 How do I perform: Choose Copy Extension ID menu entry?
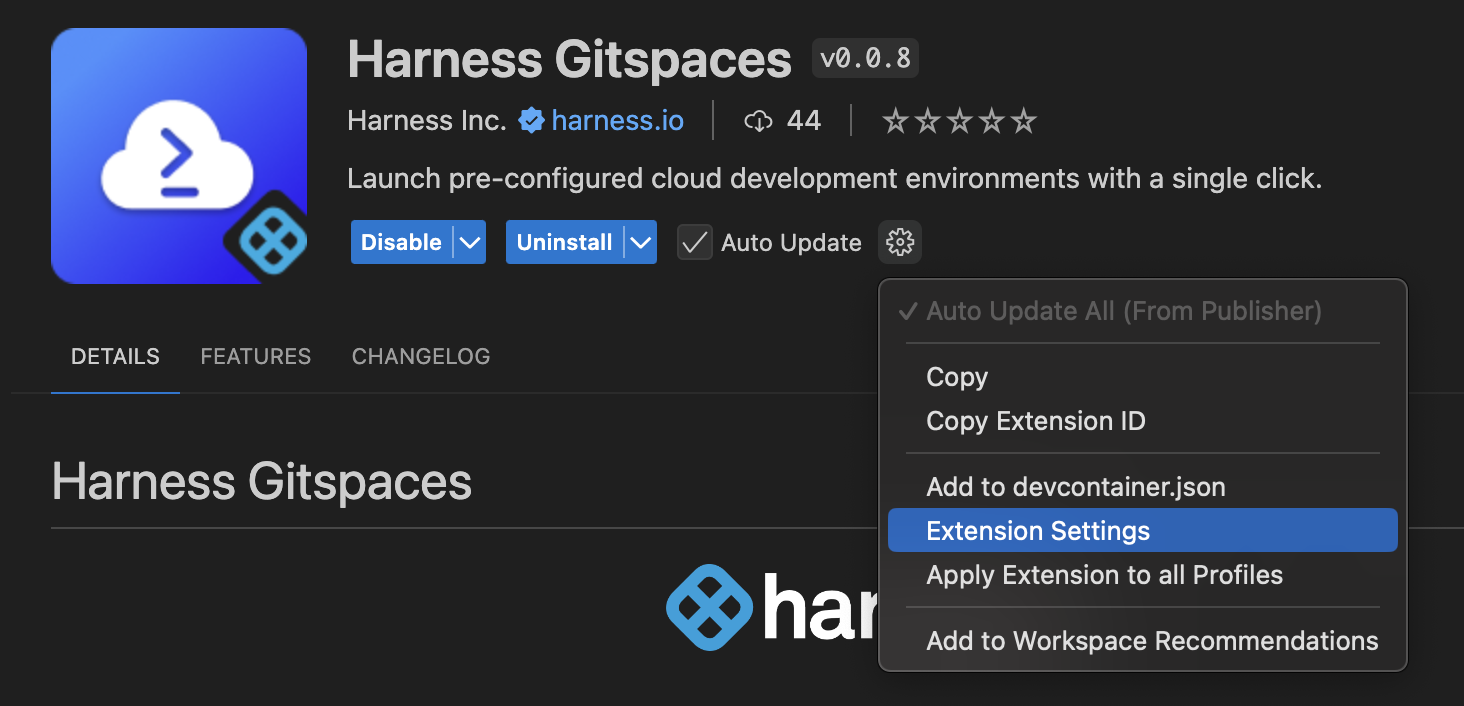(x=1035, y=421)
